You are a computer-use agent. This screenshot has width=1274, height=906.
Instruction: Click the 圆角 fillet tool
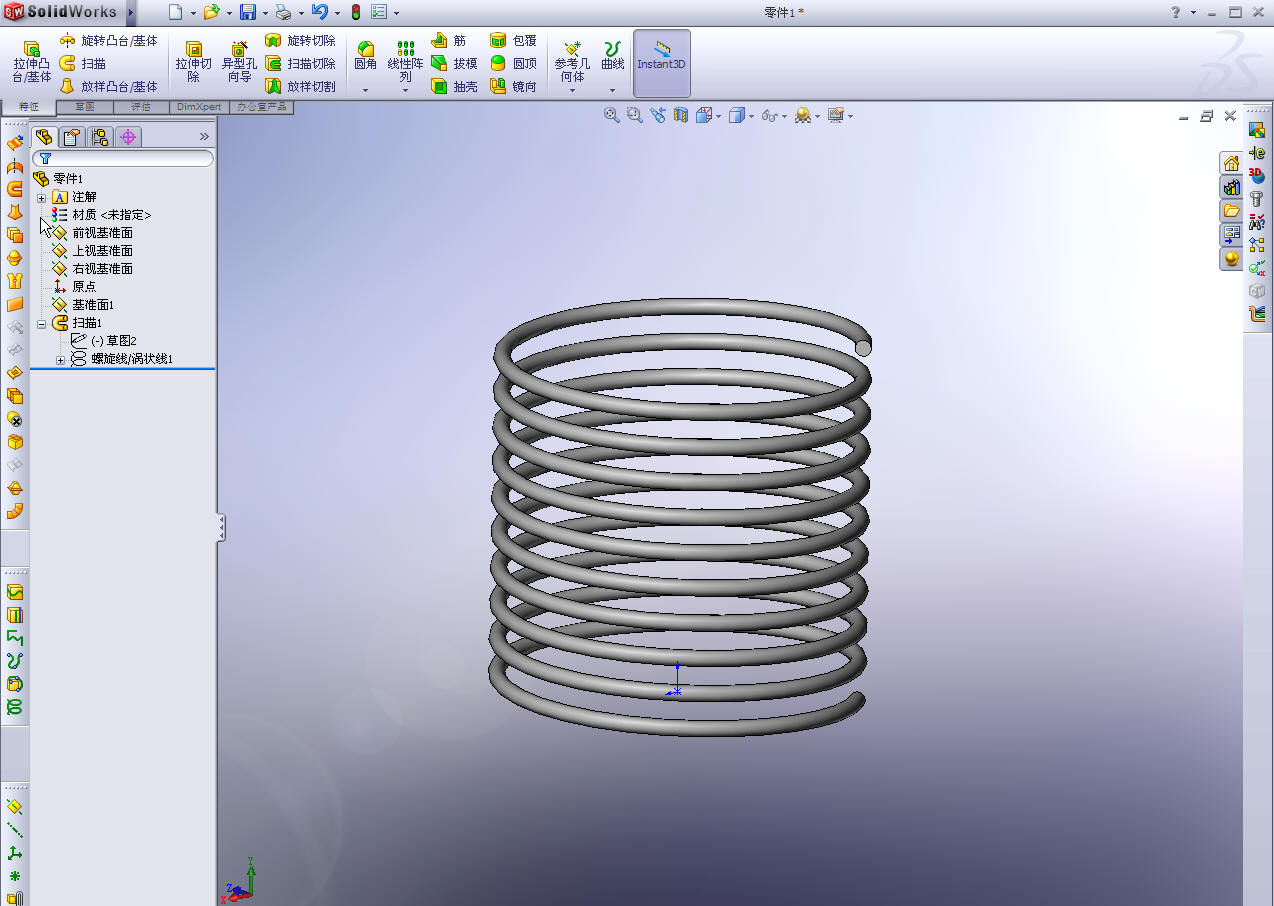366,55
